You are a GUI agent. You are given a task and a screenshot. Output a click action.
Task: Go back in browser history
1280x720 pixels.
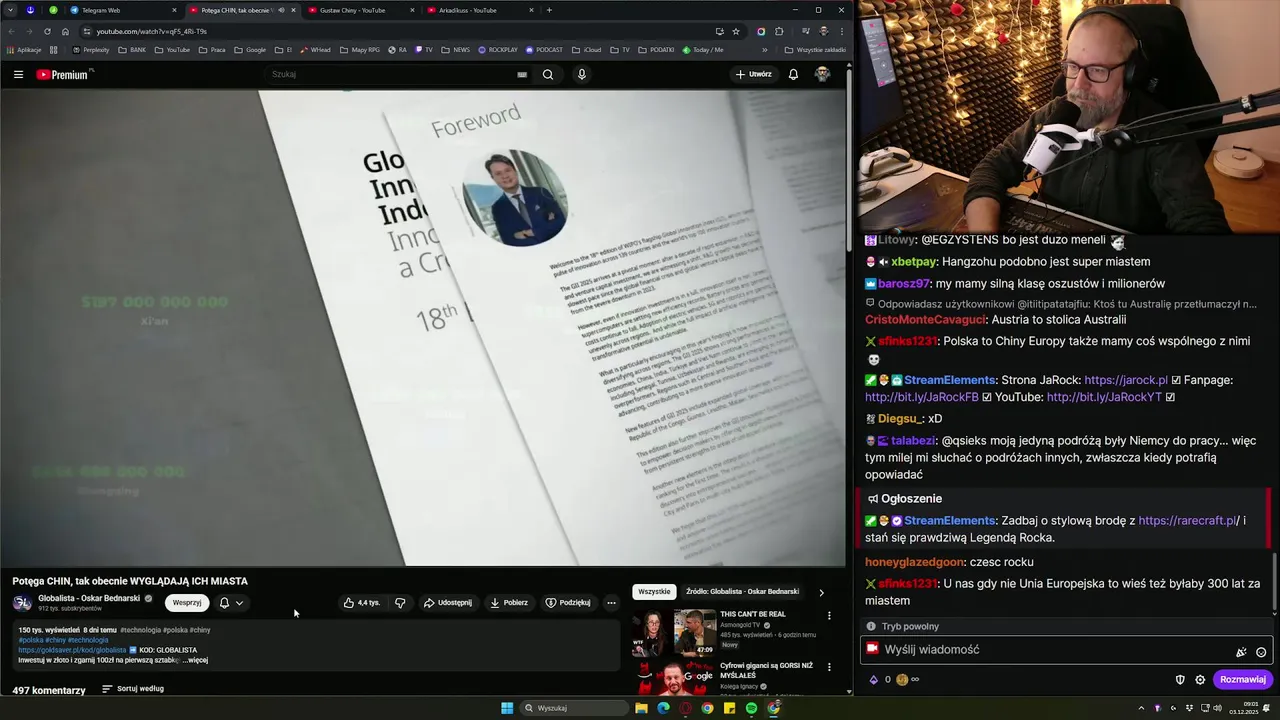tap(11, 31)
